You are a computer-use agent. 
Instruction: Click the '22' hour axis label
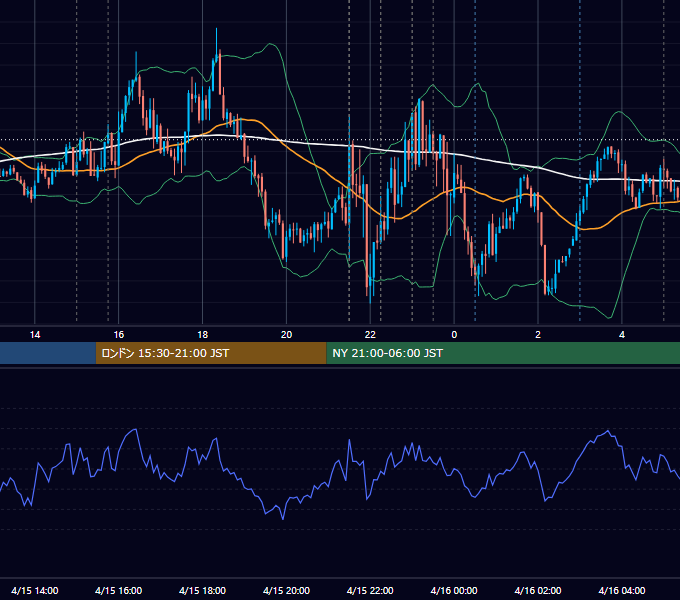[x=370, y=335]
